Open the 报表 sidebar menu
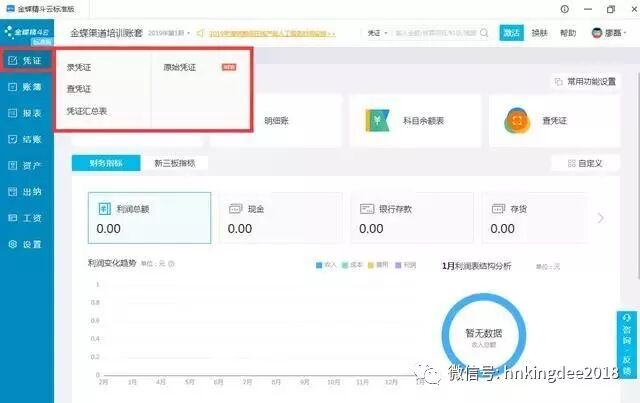The height and width of the screenshot is (403, 640). pyautogui.click(x=26, y=113)
